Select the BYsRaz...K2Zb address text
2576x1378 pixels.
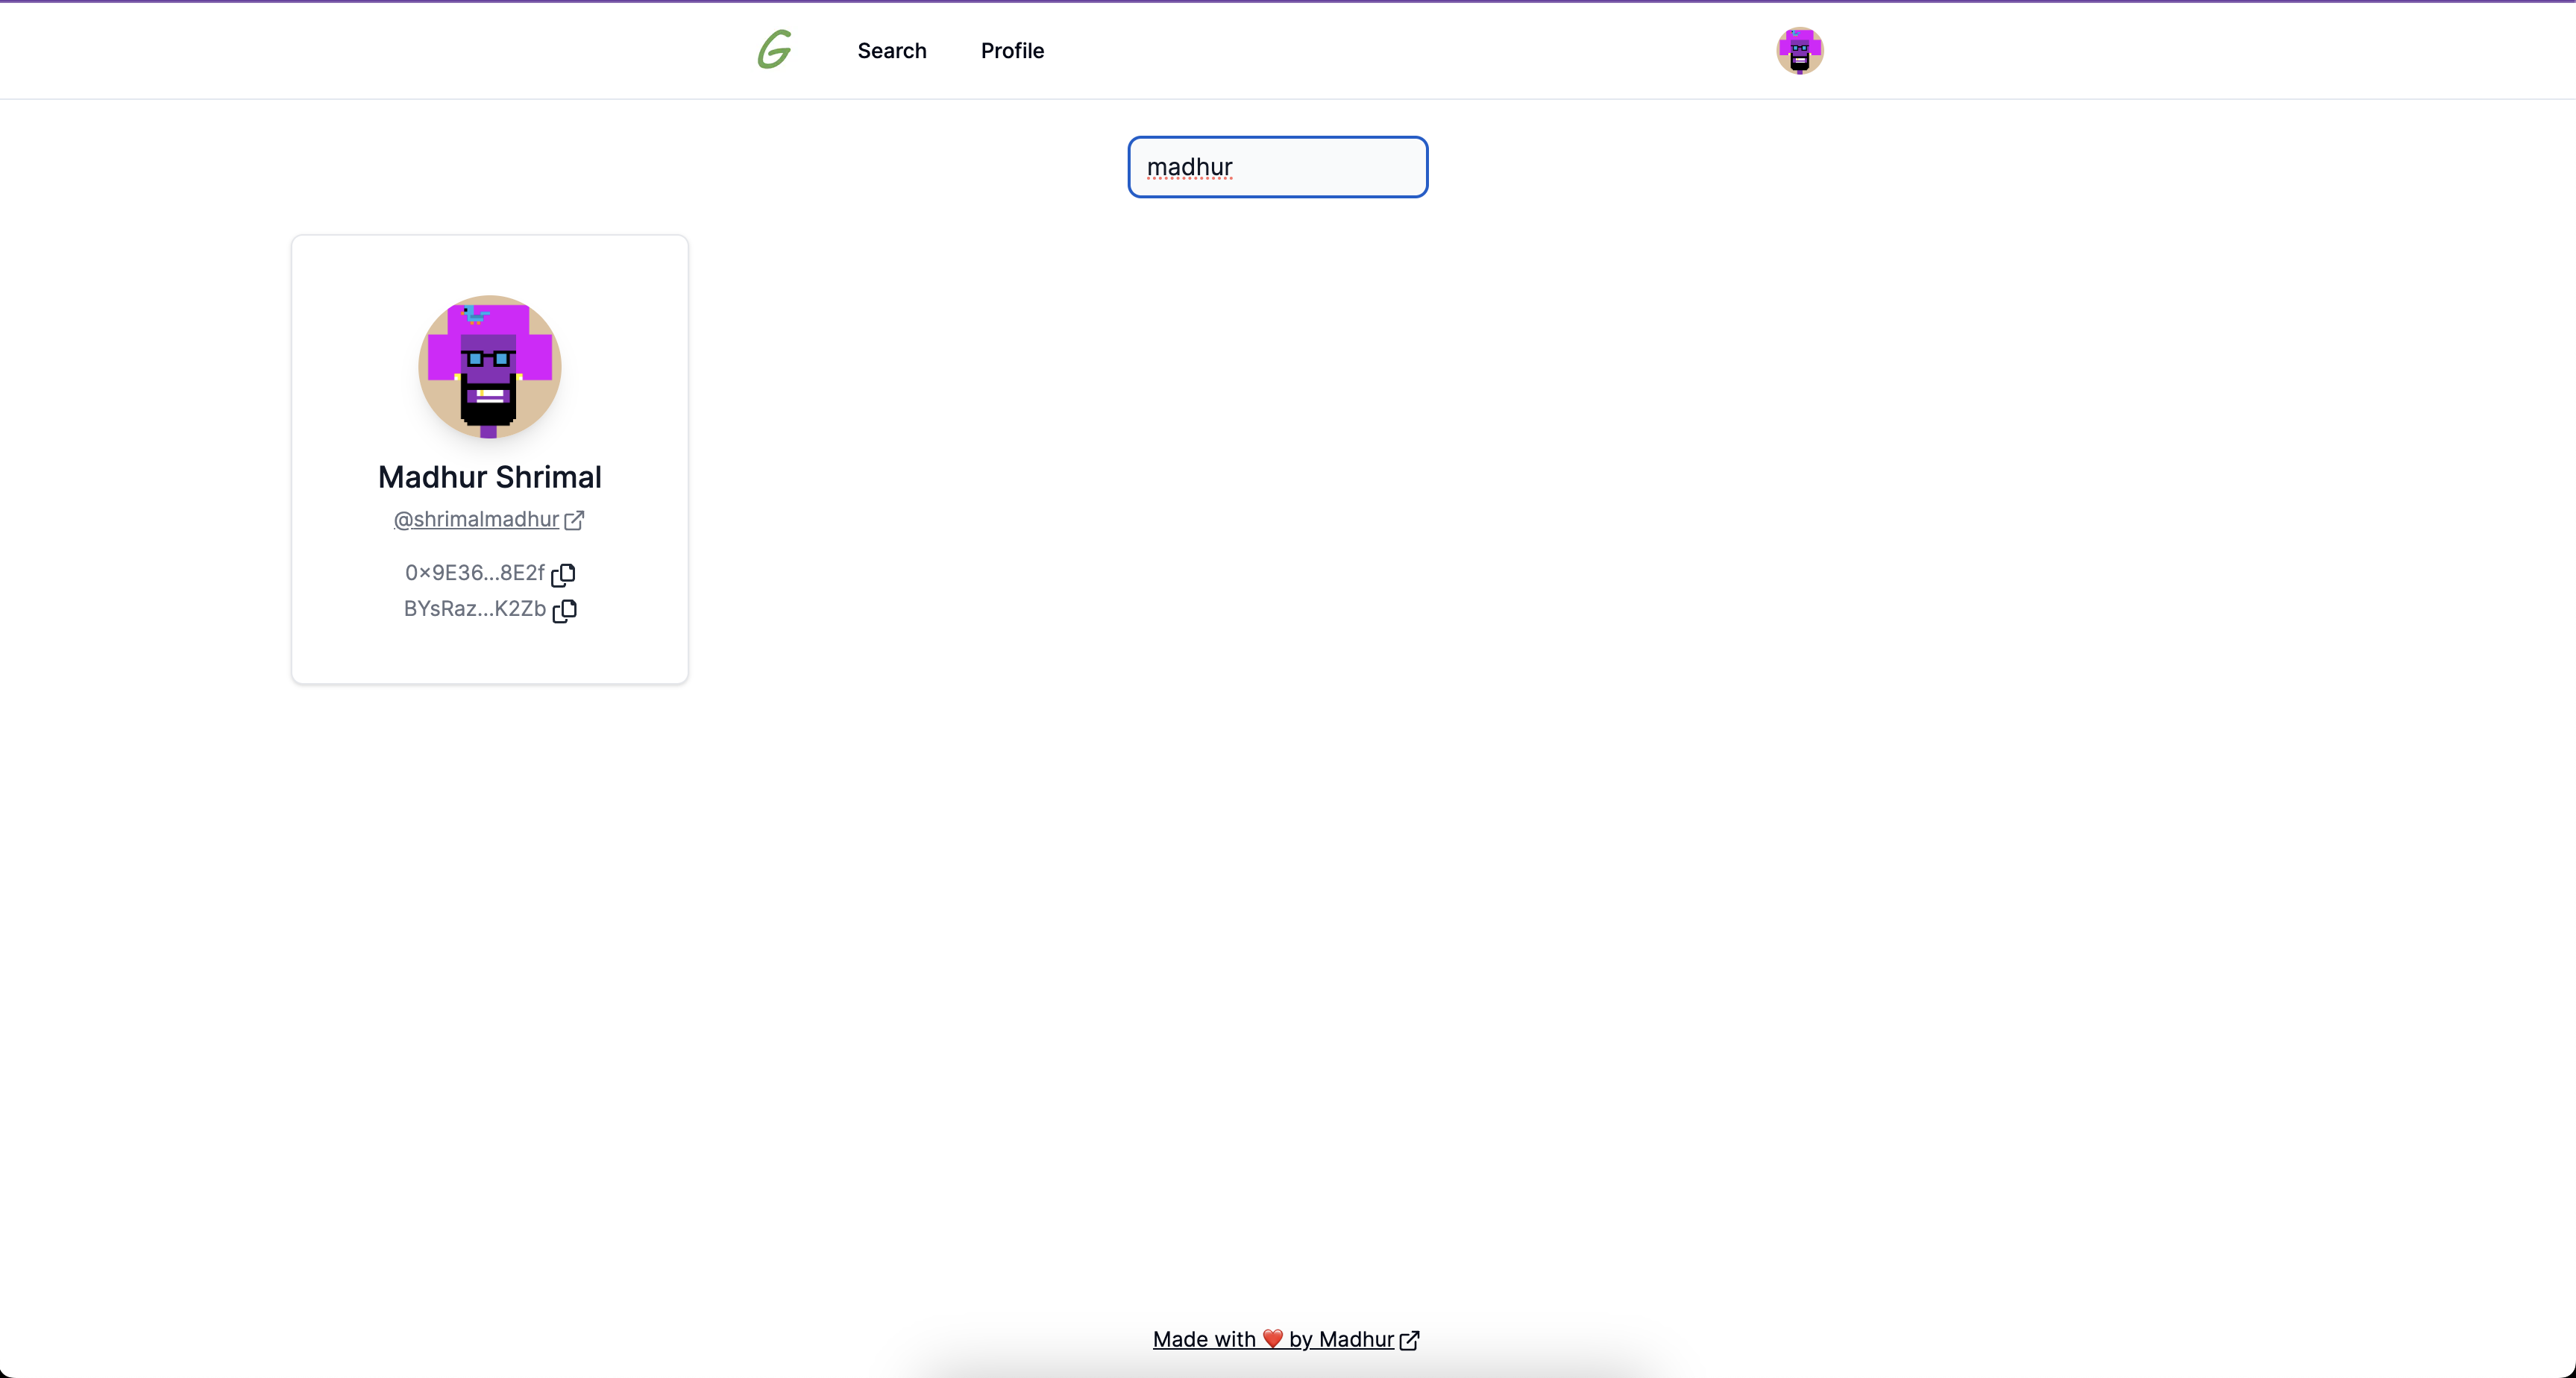[x=474, y=609]
